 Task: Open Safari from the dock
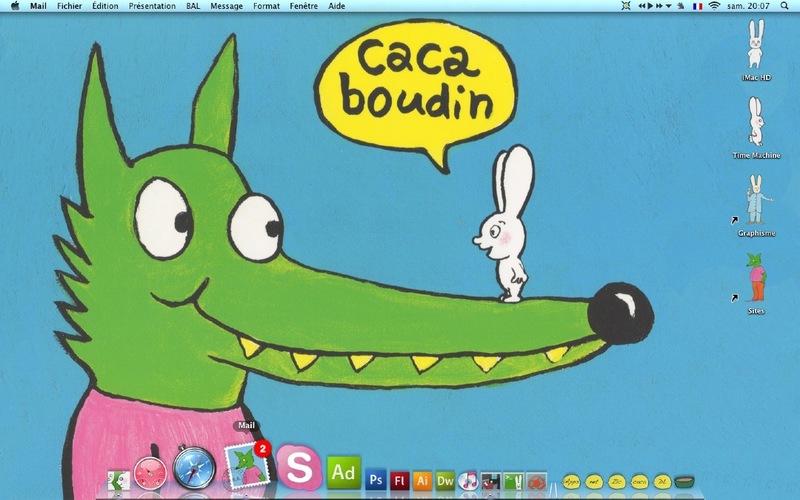194,467
